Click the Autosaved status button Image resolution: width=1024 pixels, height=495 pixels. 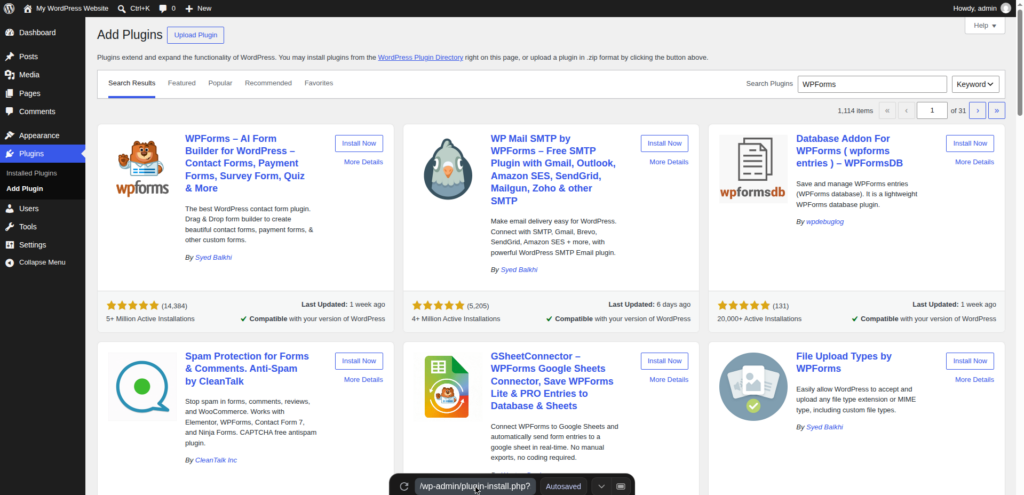pos(563,487)
